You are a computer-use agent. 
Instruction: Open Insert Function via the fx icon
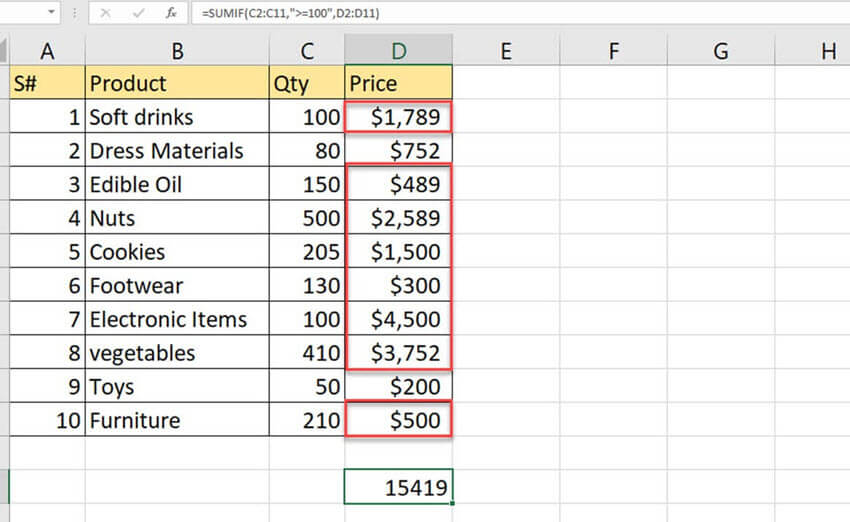[x=172, y=13]
